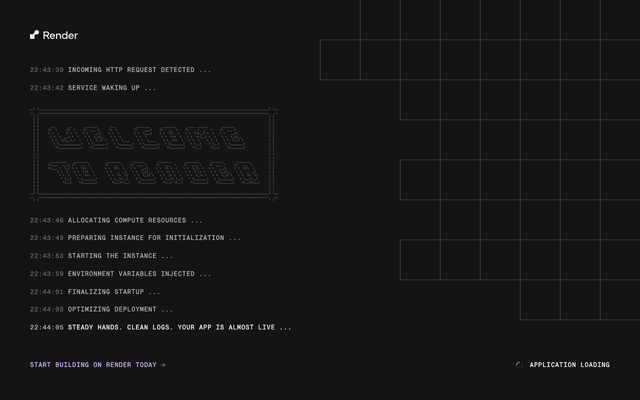Viewport: 640px width, 400px height.
Task: Click the Welcome to Render ASCII banner
Action: (x=154, y=154)
